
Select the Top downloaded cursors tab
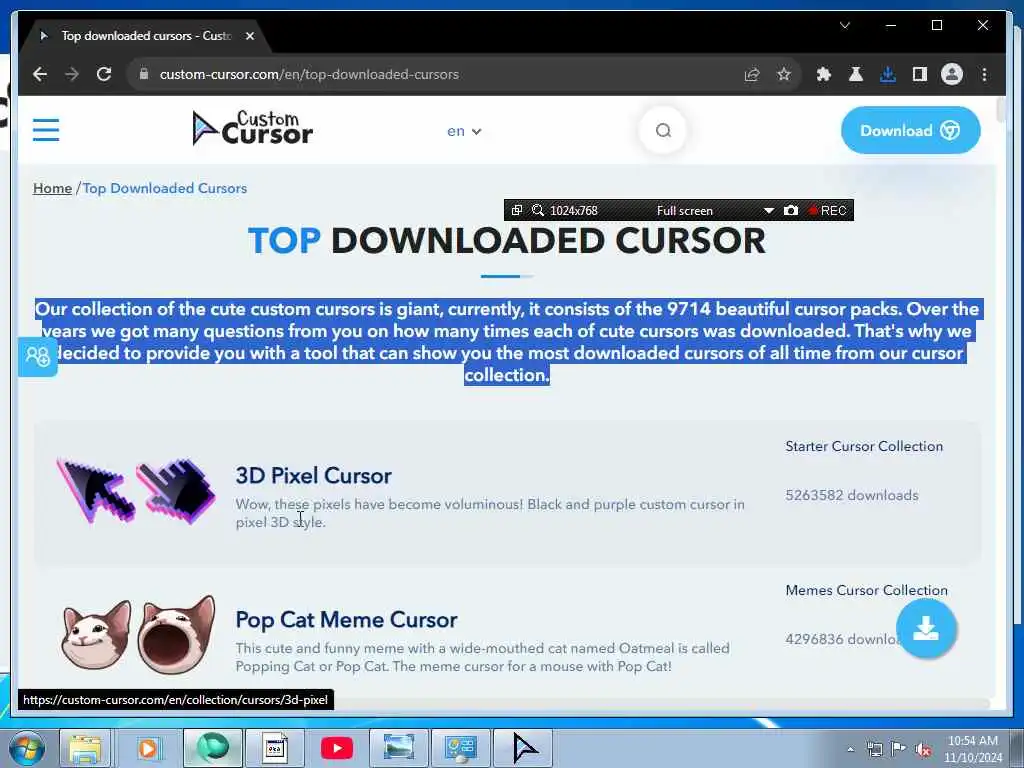point(146,36)
